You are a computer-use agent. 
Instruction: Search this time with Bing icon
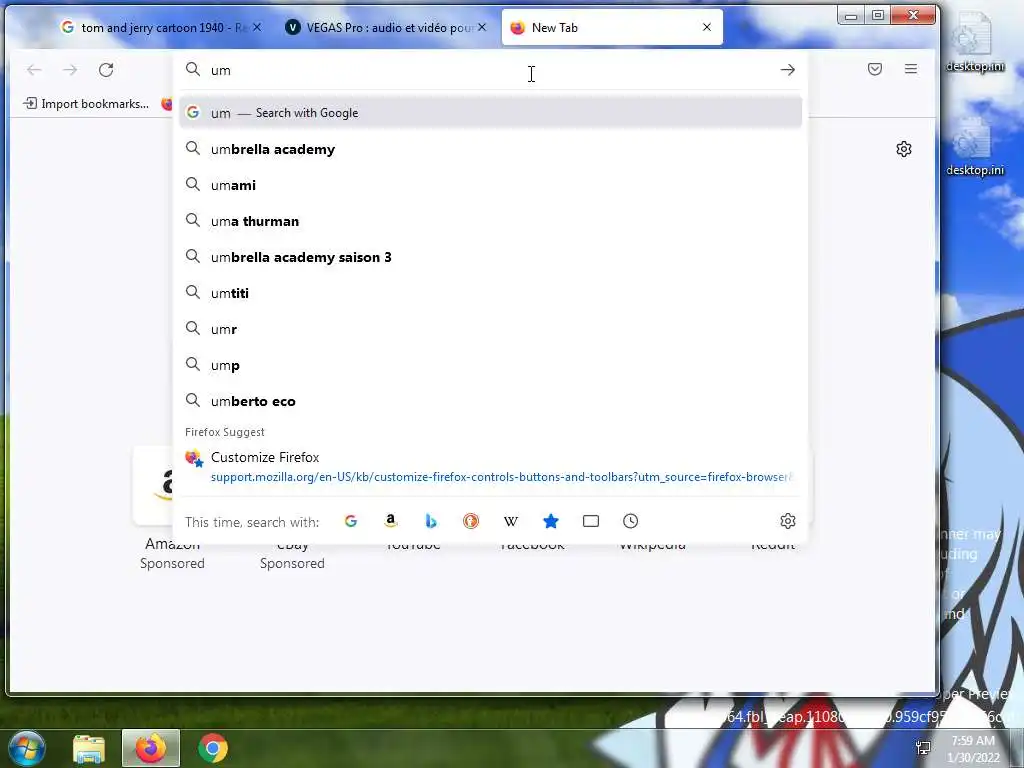tap(430, 521)
